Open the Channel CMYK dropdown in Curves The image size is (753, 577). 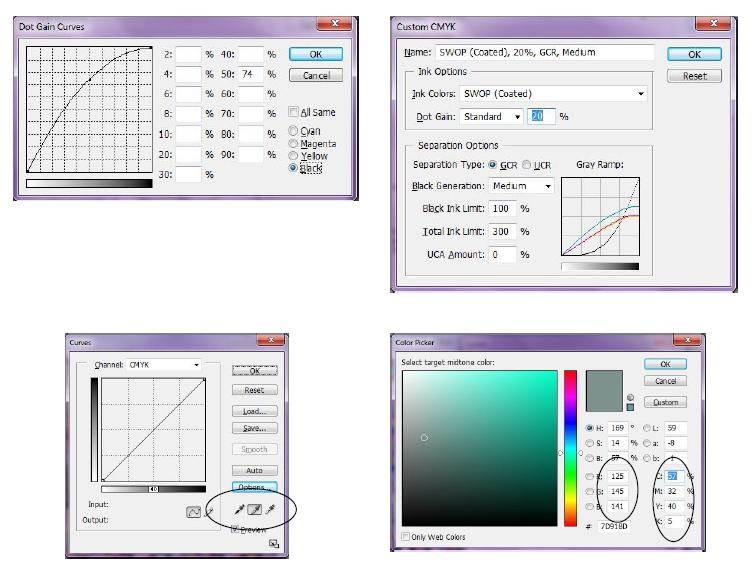pos(164,365)
